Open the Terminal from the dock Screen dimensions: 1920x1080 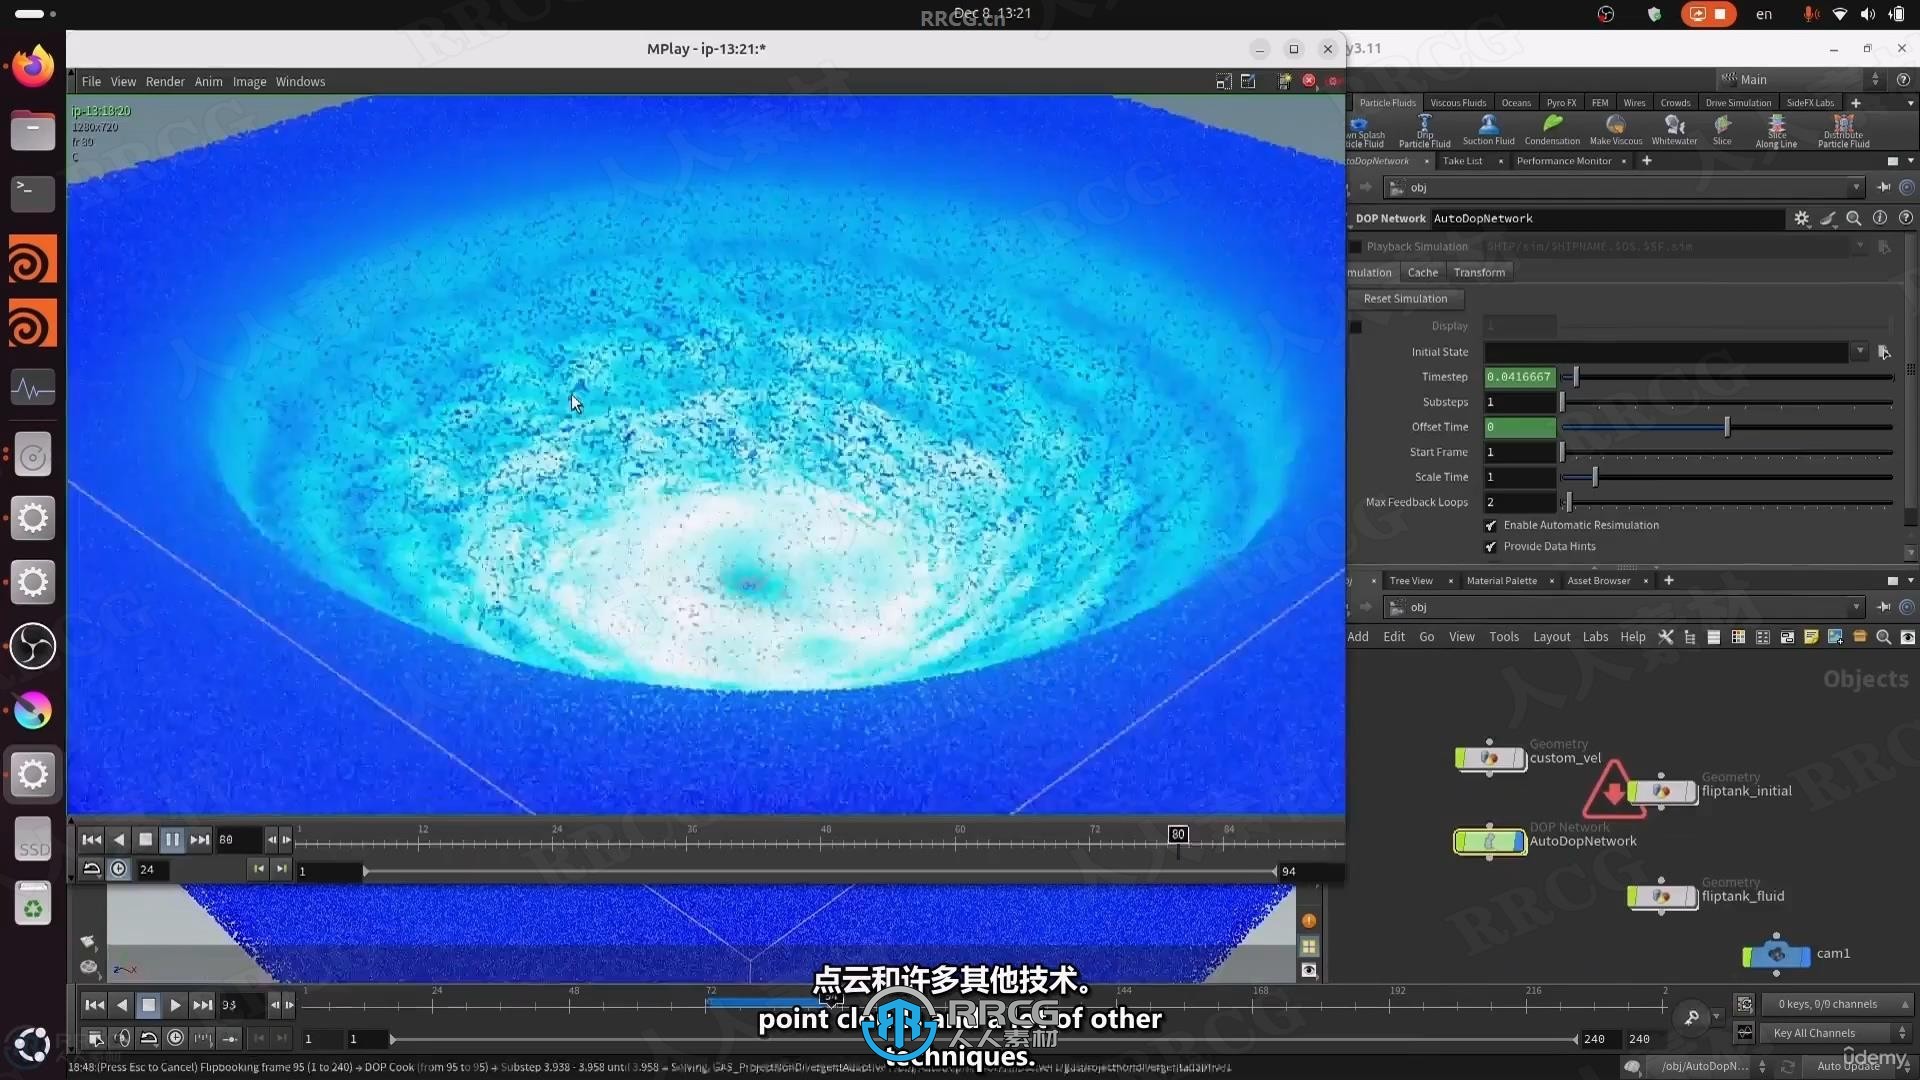pyautogui.click(x=33, y=194)
